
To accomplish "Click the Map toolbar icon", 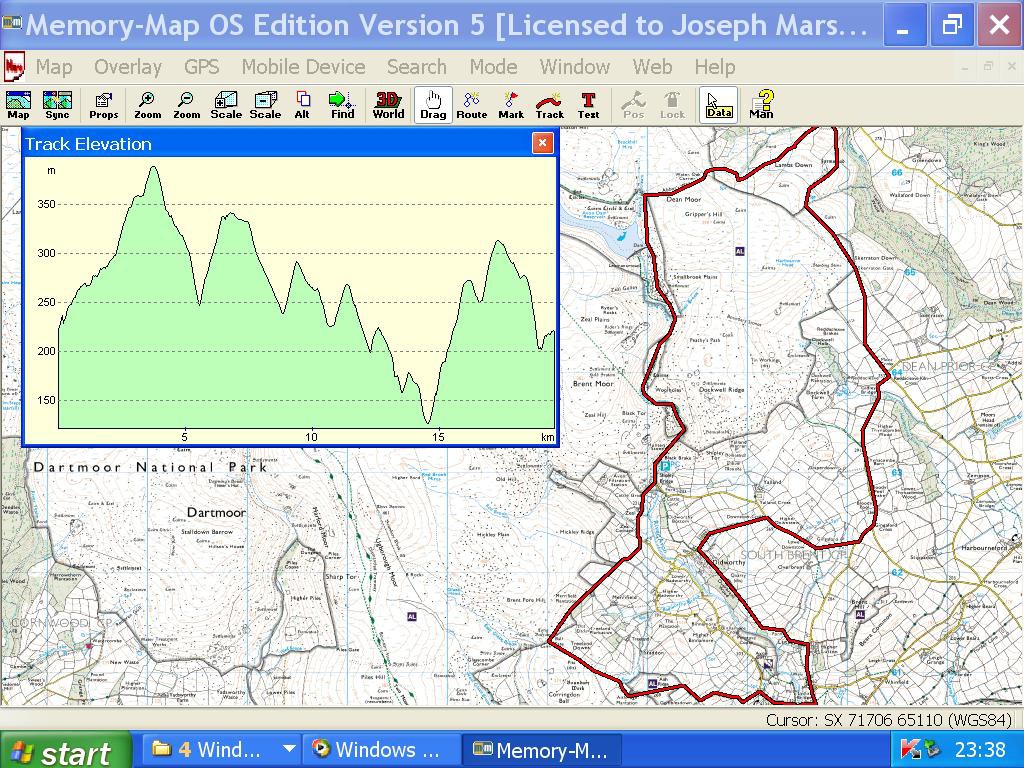I will click(18, 105).
